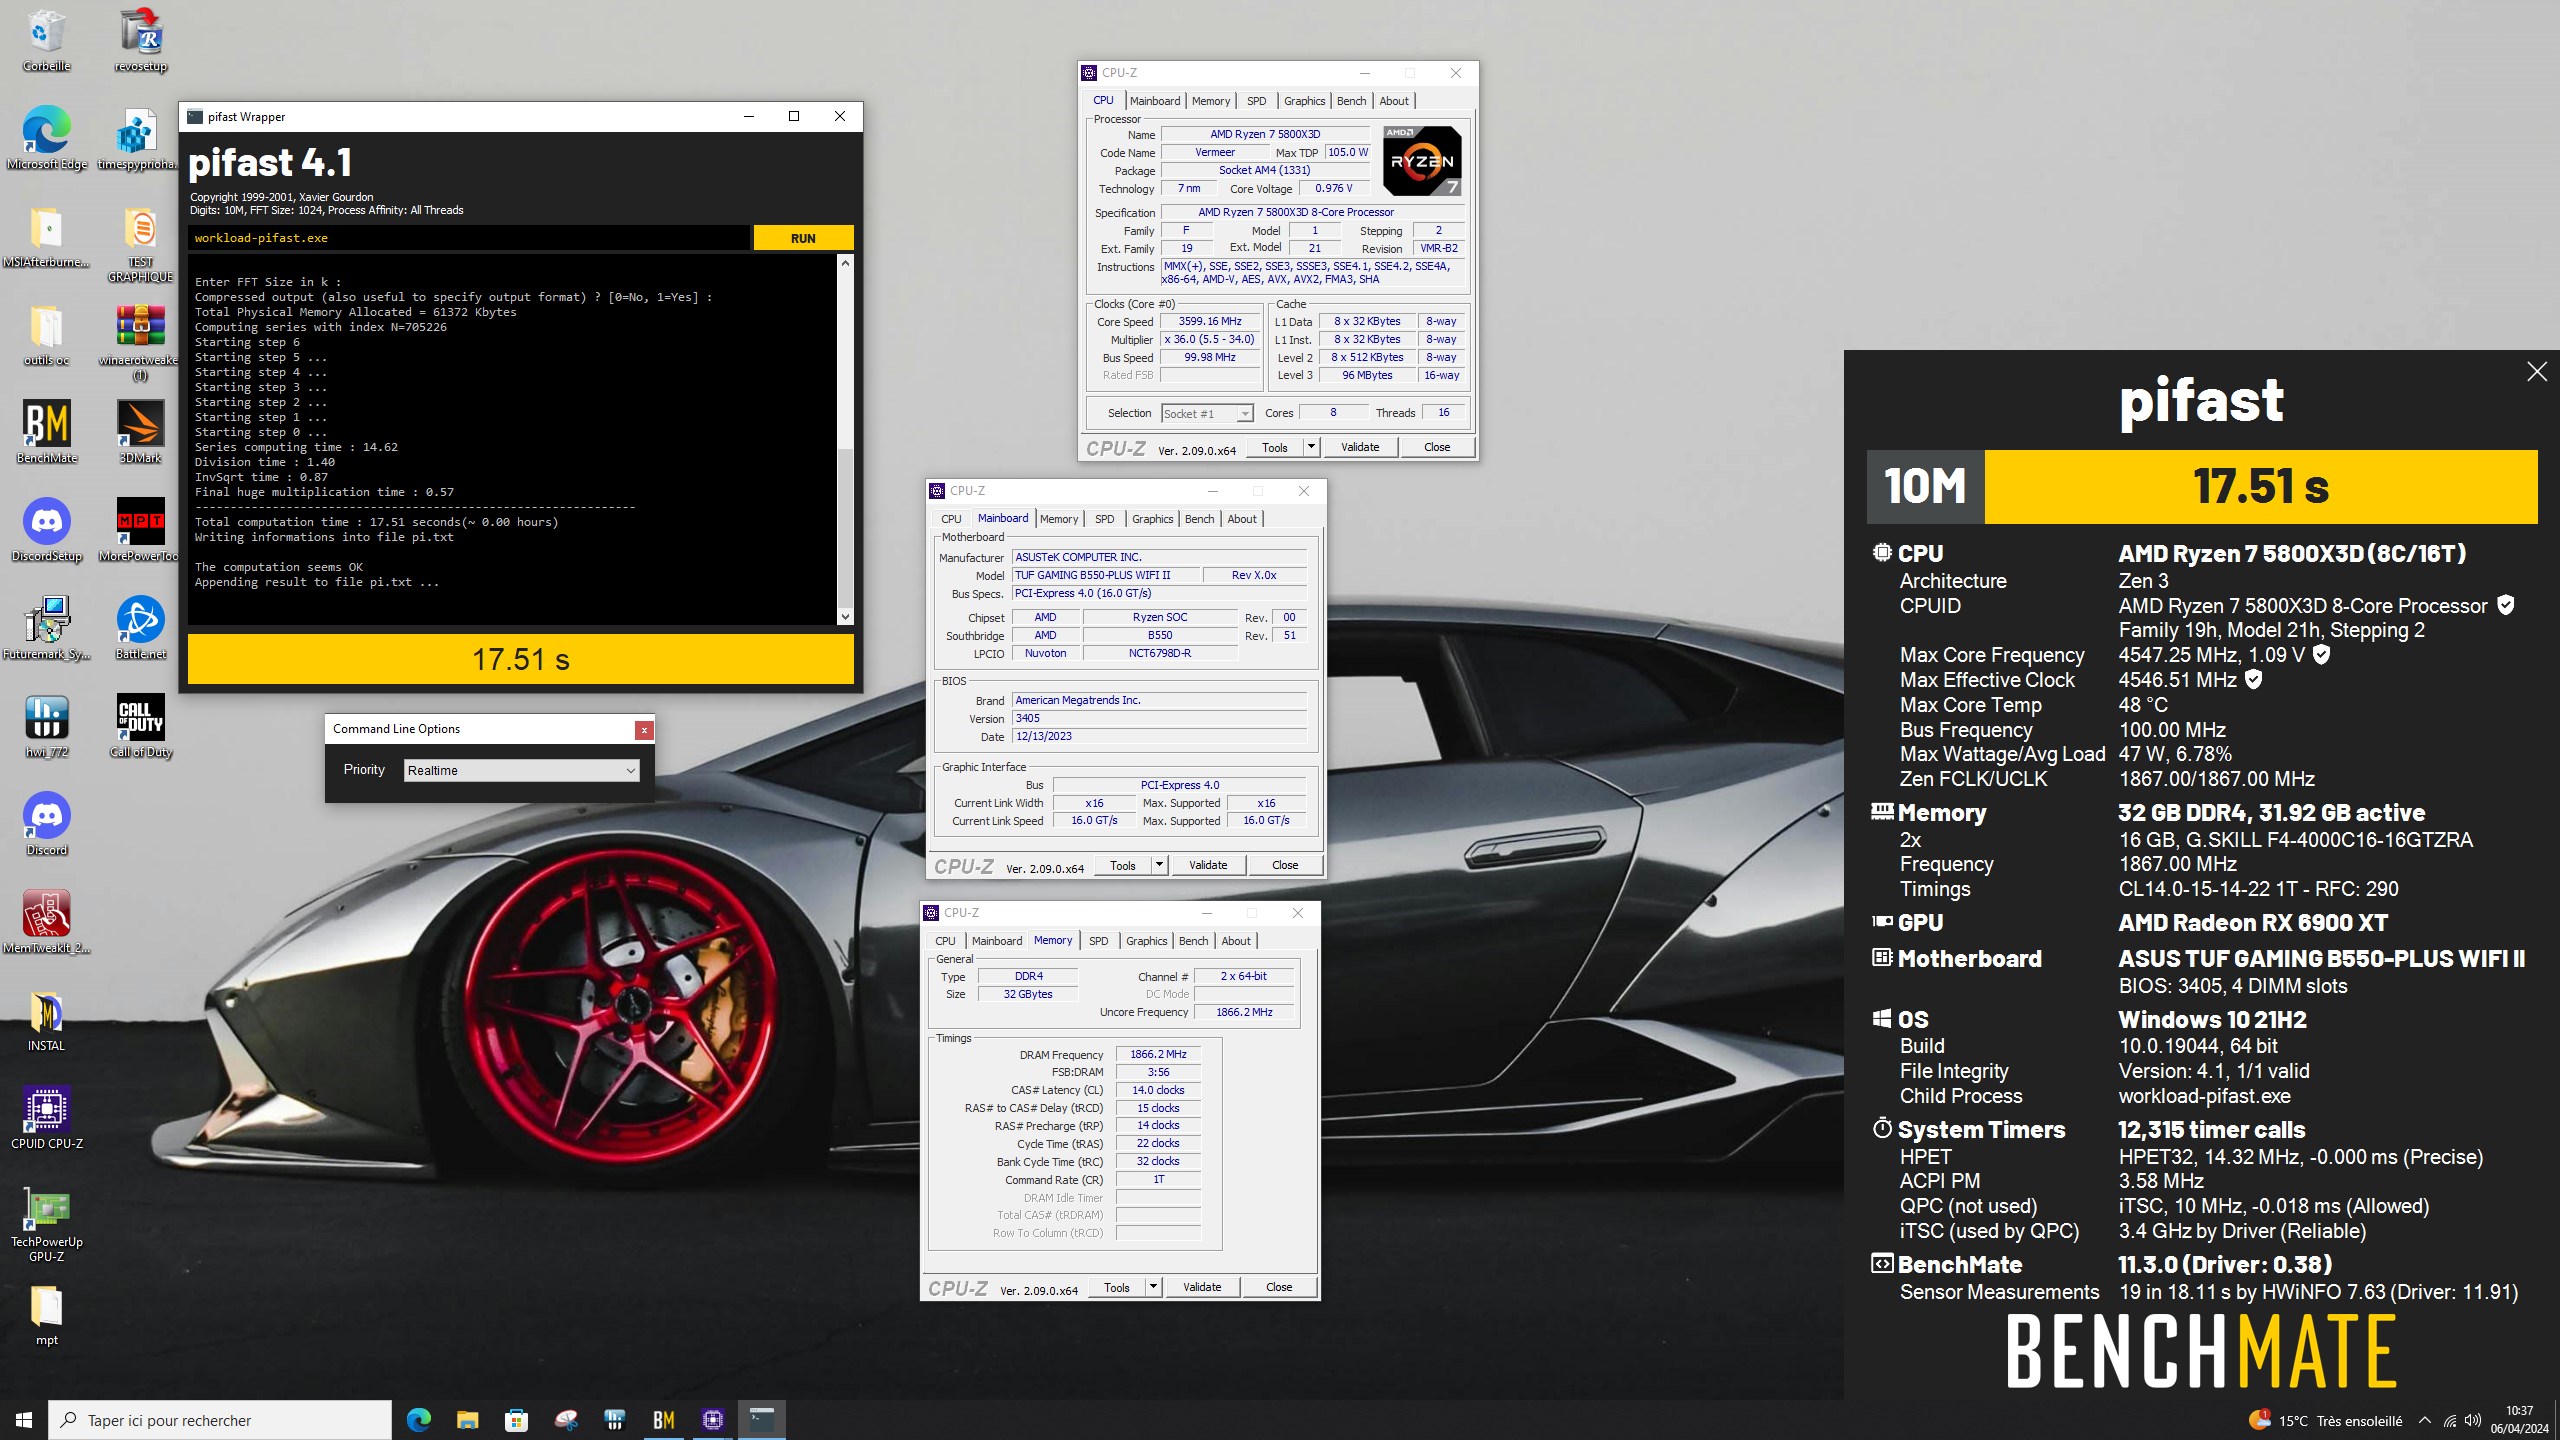Open TEST GRAPHIQUE desktop icon

tap(140, 243)
